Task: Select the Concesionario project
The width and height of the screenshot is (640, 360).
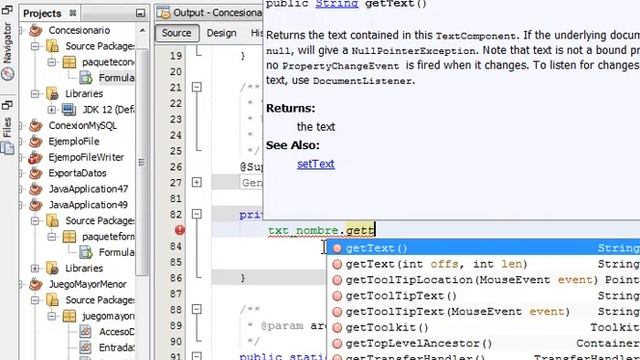Action: [x=79, y=30]
